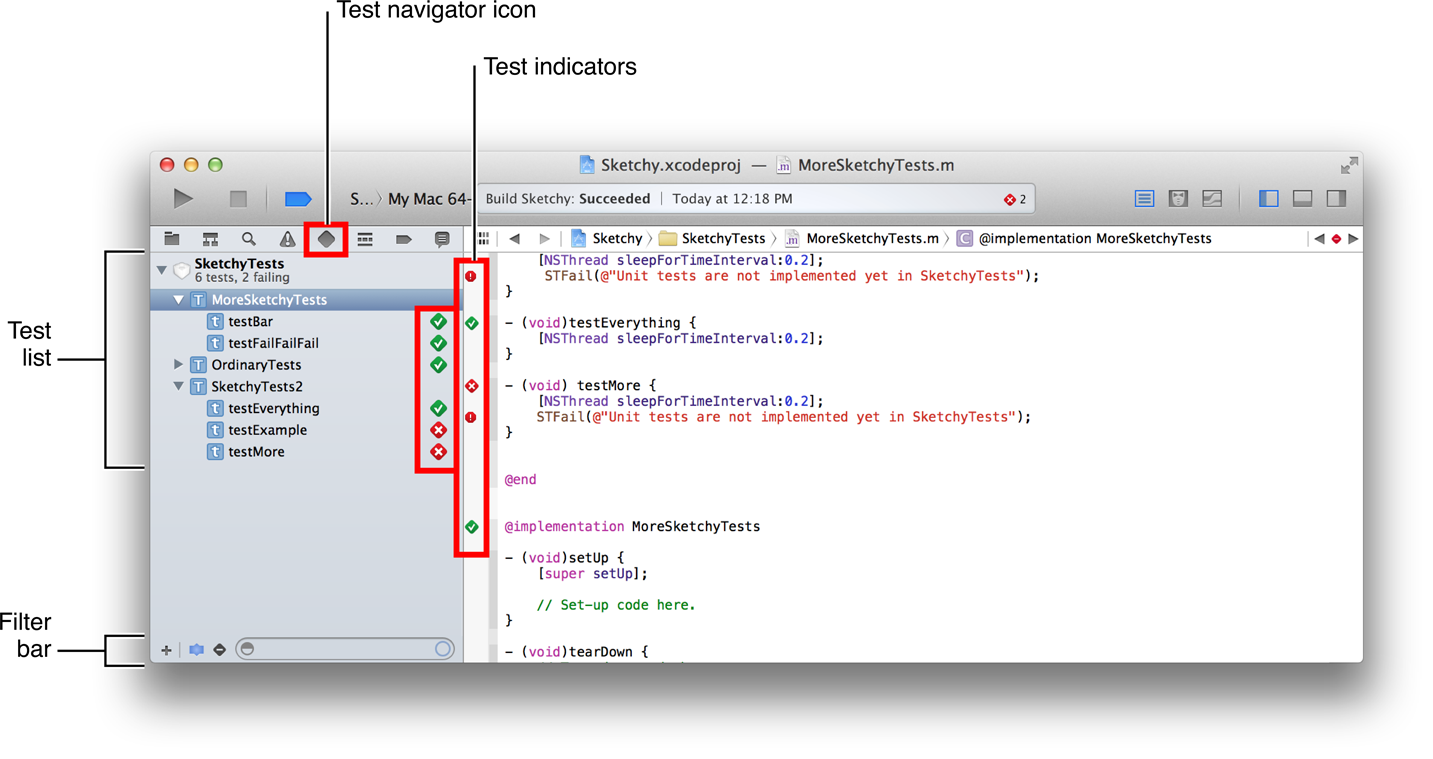Image resolution: width=1433 pixels, height=759 pixels.
Task: Open the scheme popup labeled S...
Action: point(360,199)
